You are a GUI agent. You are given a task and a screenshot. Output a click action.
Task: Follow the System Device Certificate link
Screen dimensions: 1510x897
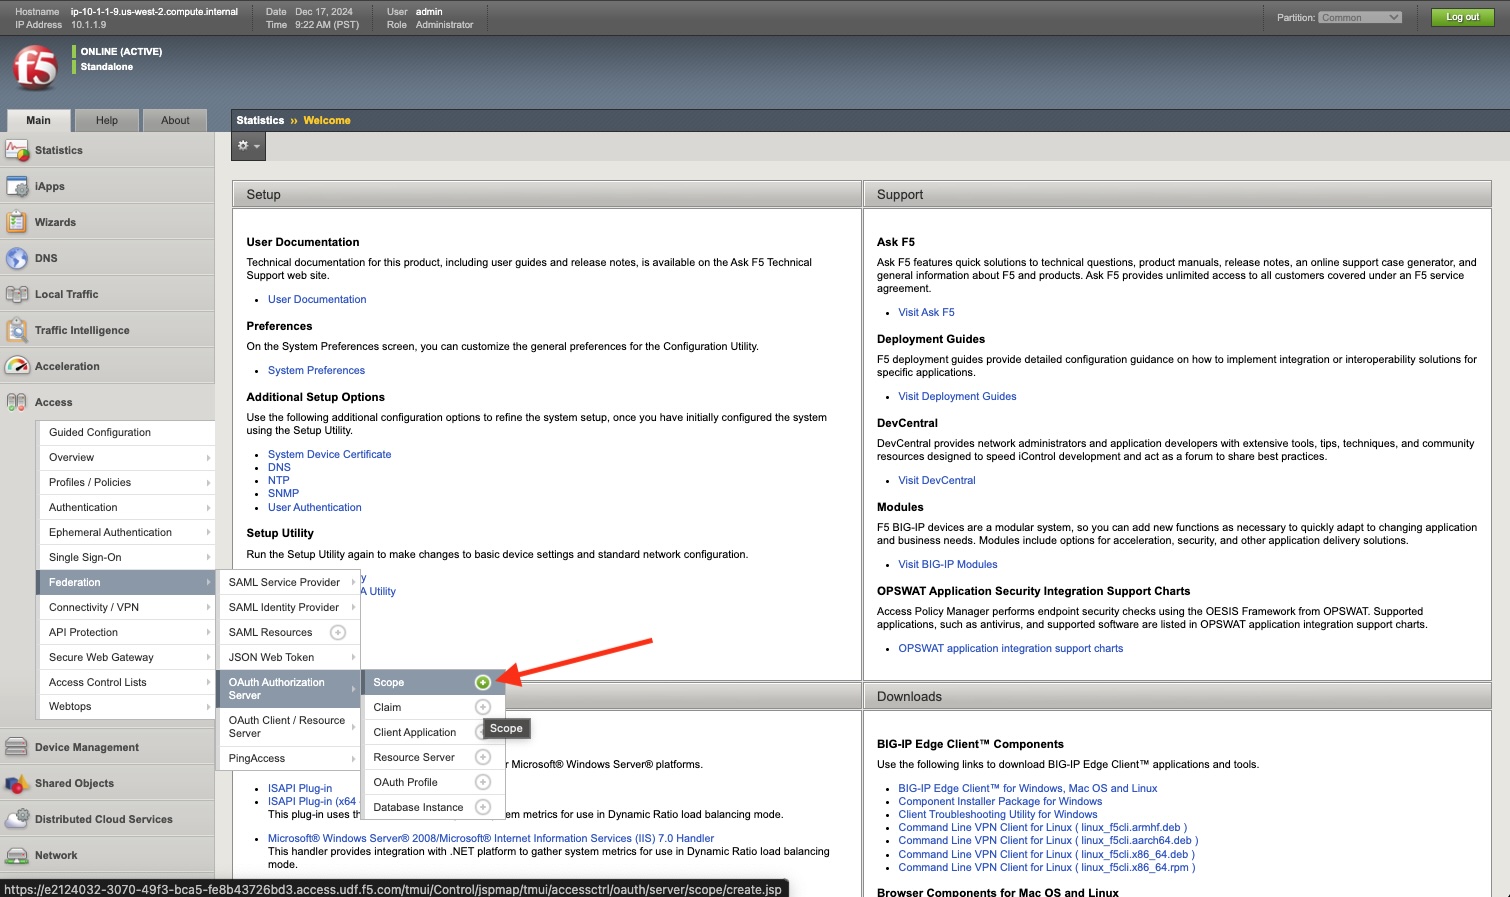329,454
